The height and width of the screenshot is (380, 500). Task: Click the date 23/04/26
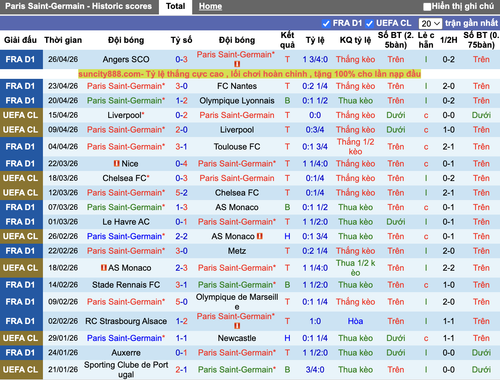click(63, 86)
